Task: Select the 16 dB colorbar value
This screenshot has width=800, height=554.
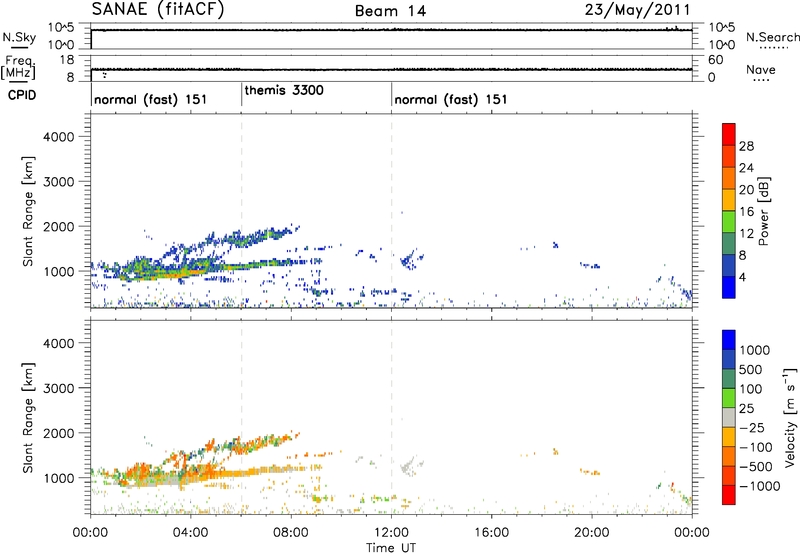Action: coord(746,212)
